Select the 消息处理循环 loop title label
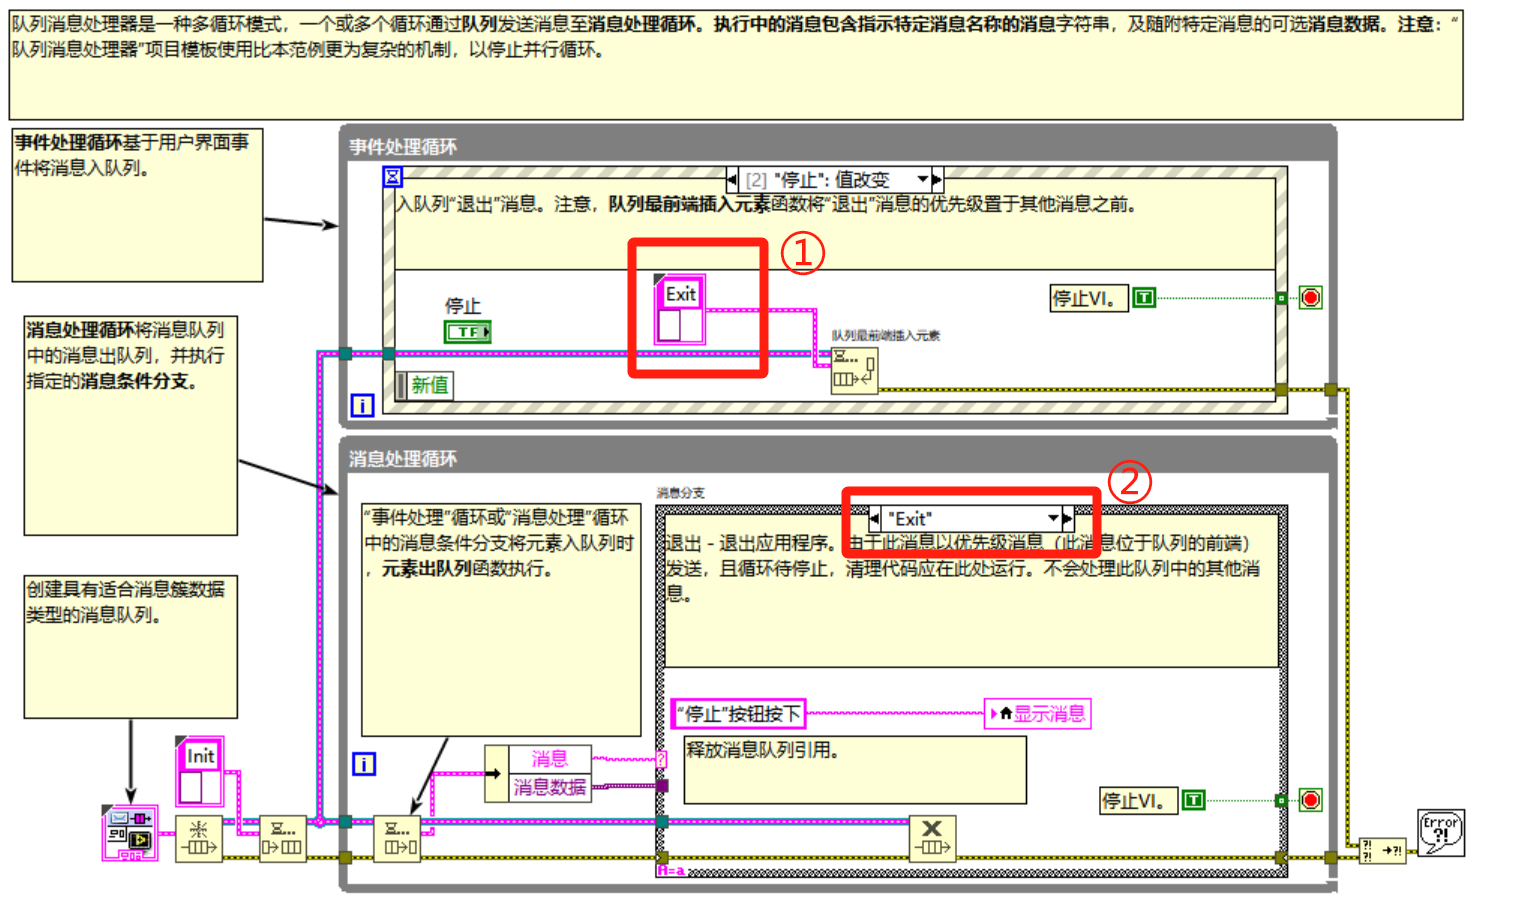This screenshot has height=918, width=1527. click(x=403, y=459)
